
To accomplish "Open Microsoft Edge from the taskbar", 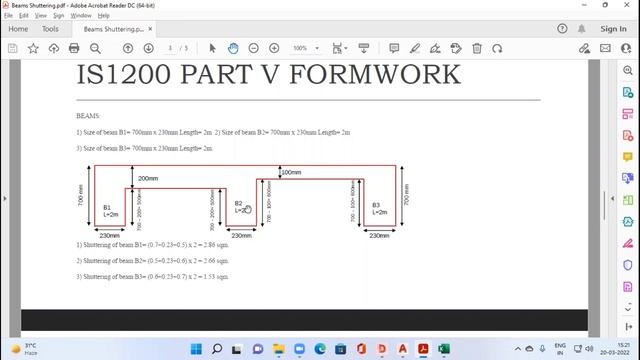I will pos(320,349).
